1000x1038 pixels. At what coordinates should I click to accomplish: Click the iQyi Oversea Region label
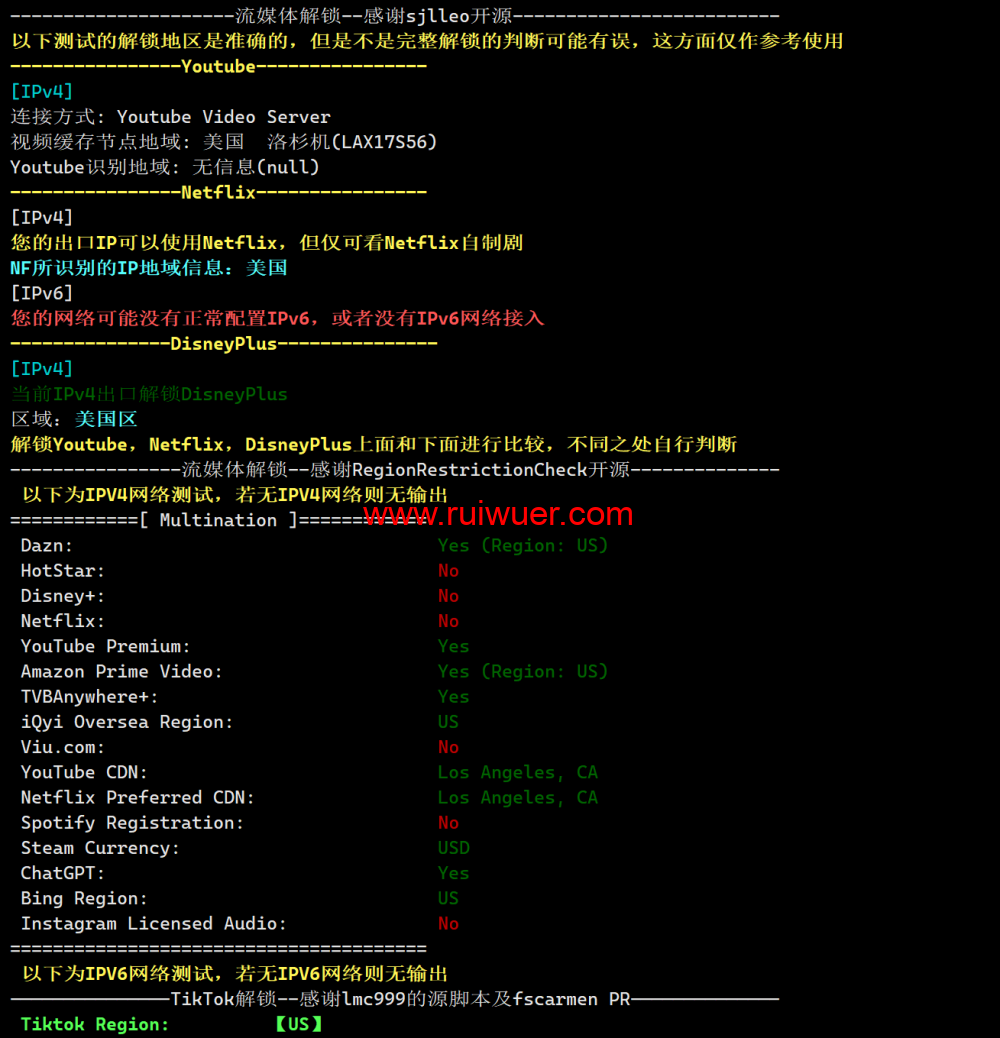click(x=126, y=722)
